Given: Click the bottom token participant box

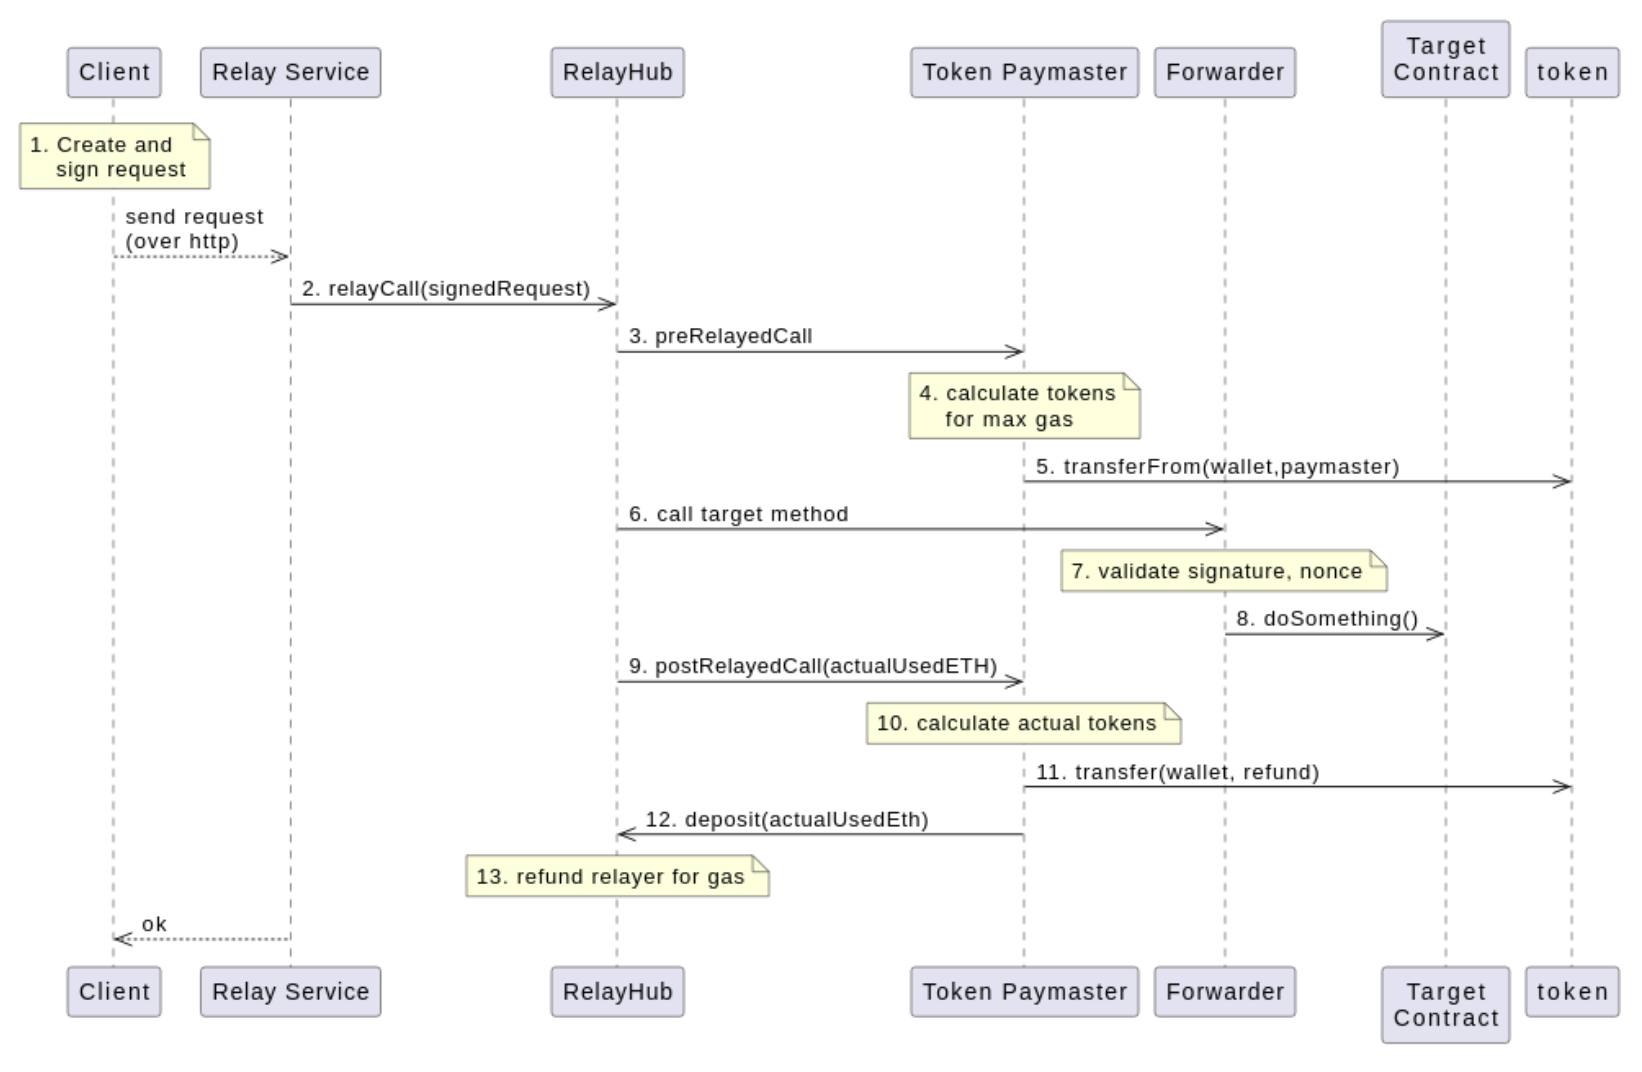Looking at the screenshot, I should 1571,991.
